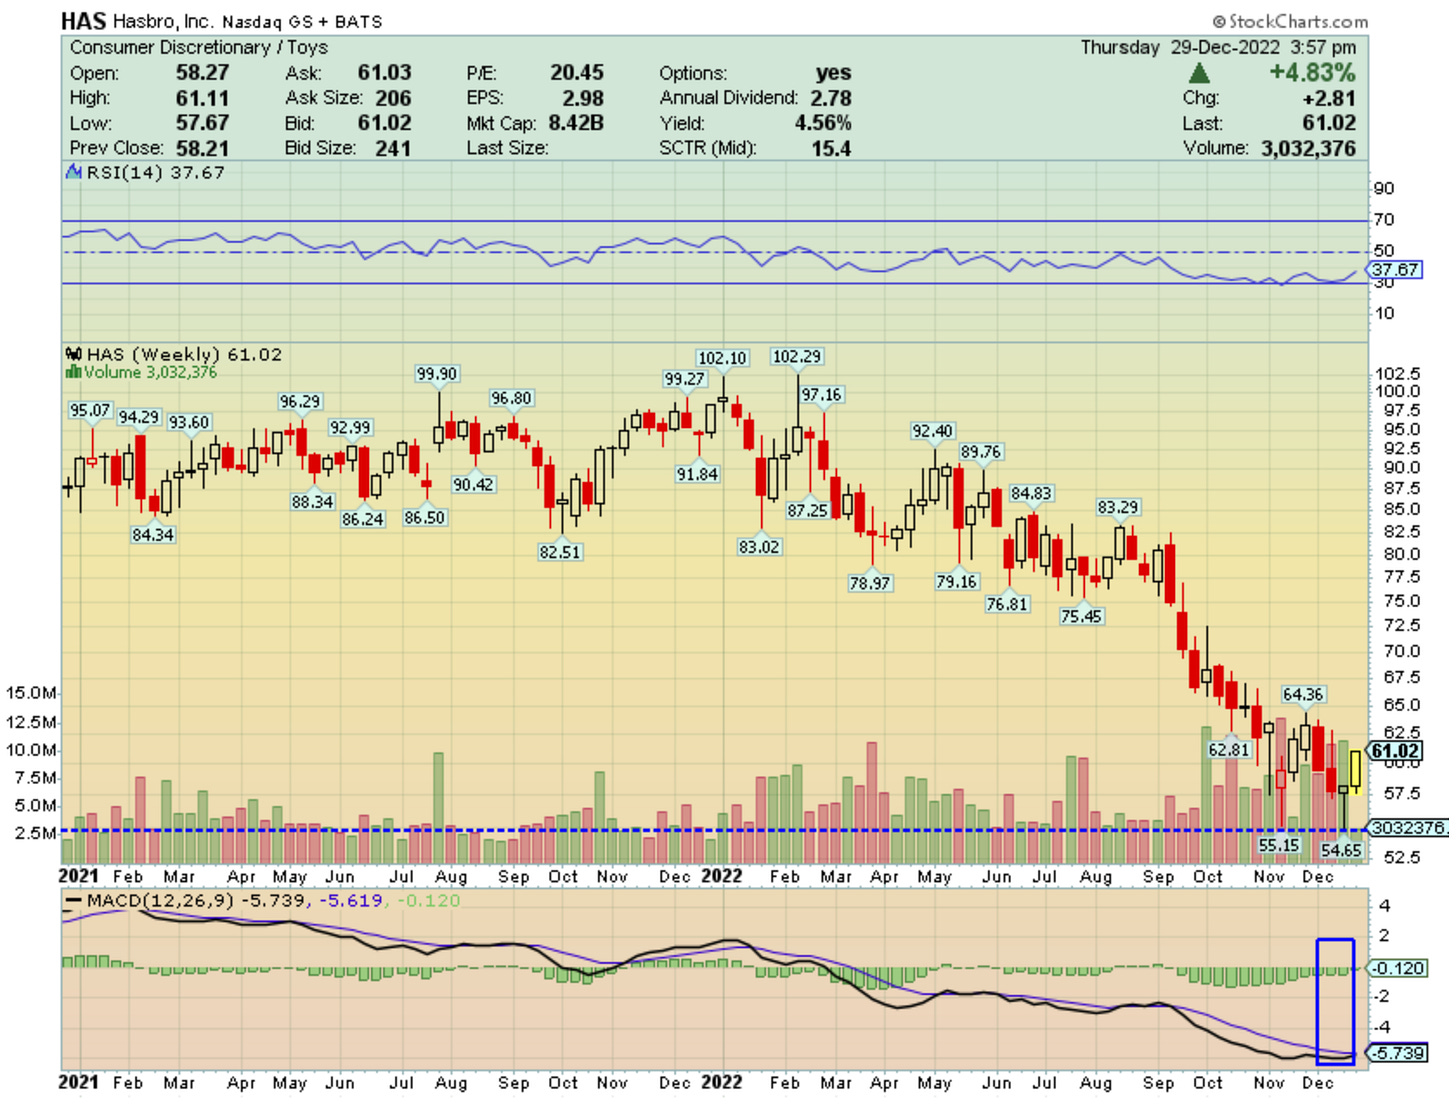Click the 94.29 price label
This screenshot has width=1456, height=1106.
[139, 417]
